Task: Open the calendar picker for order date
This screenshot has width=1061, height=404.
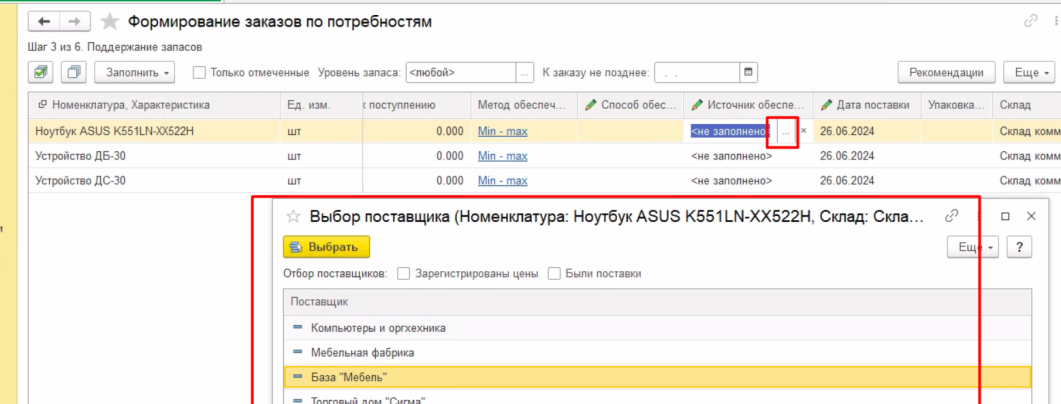Action: coord(748,72)
